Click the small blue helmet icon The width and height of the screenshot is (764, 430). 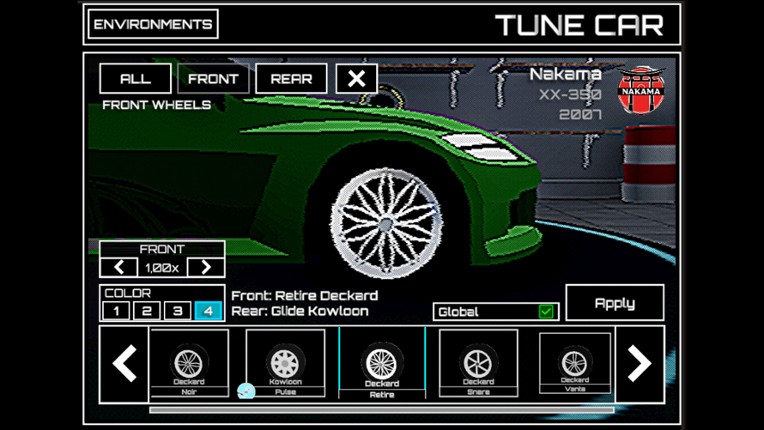tap(246, 391)
